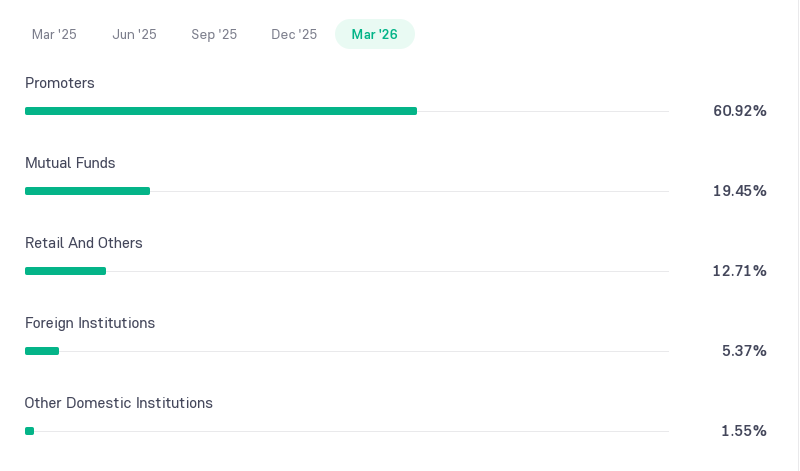
Task: Open the Sep '25 tab
Action: [x=214, y=34]
